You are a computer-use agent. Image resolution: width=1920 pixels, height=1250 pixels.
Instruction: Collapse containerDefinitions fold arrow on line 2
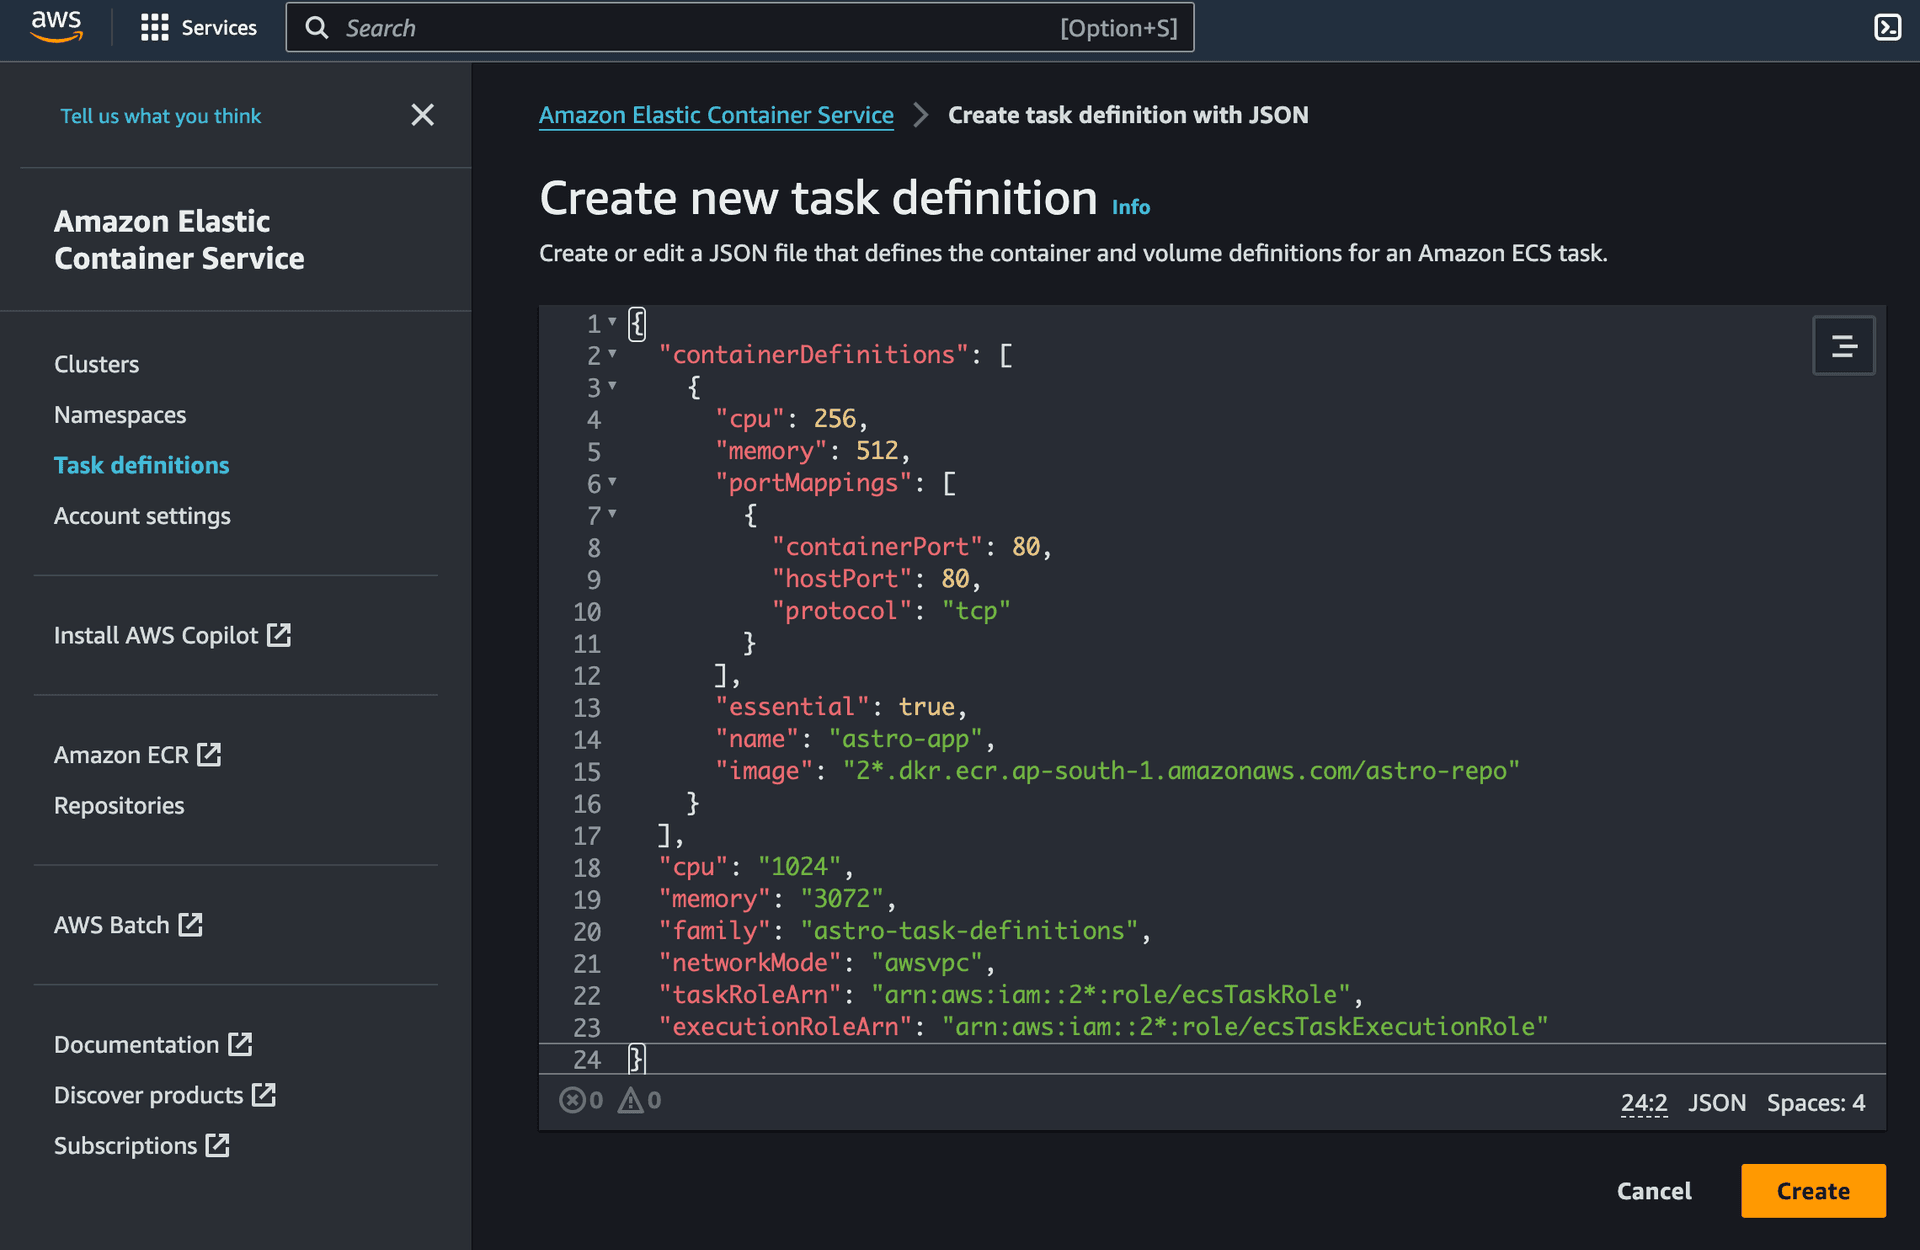click(612, 354)
